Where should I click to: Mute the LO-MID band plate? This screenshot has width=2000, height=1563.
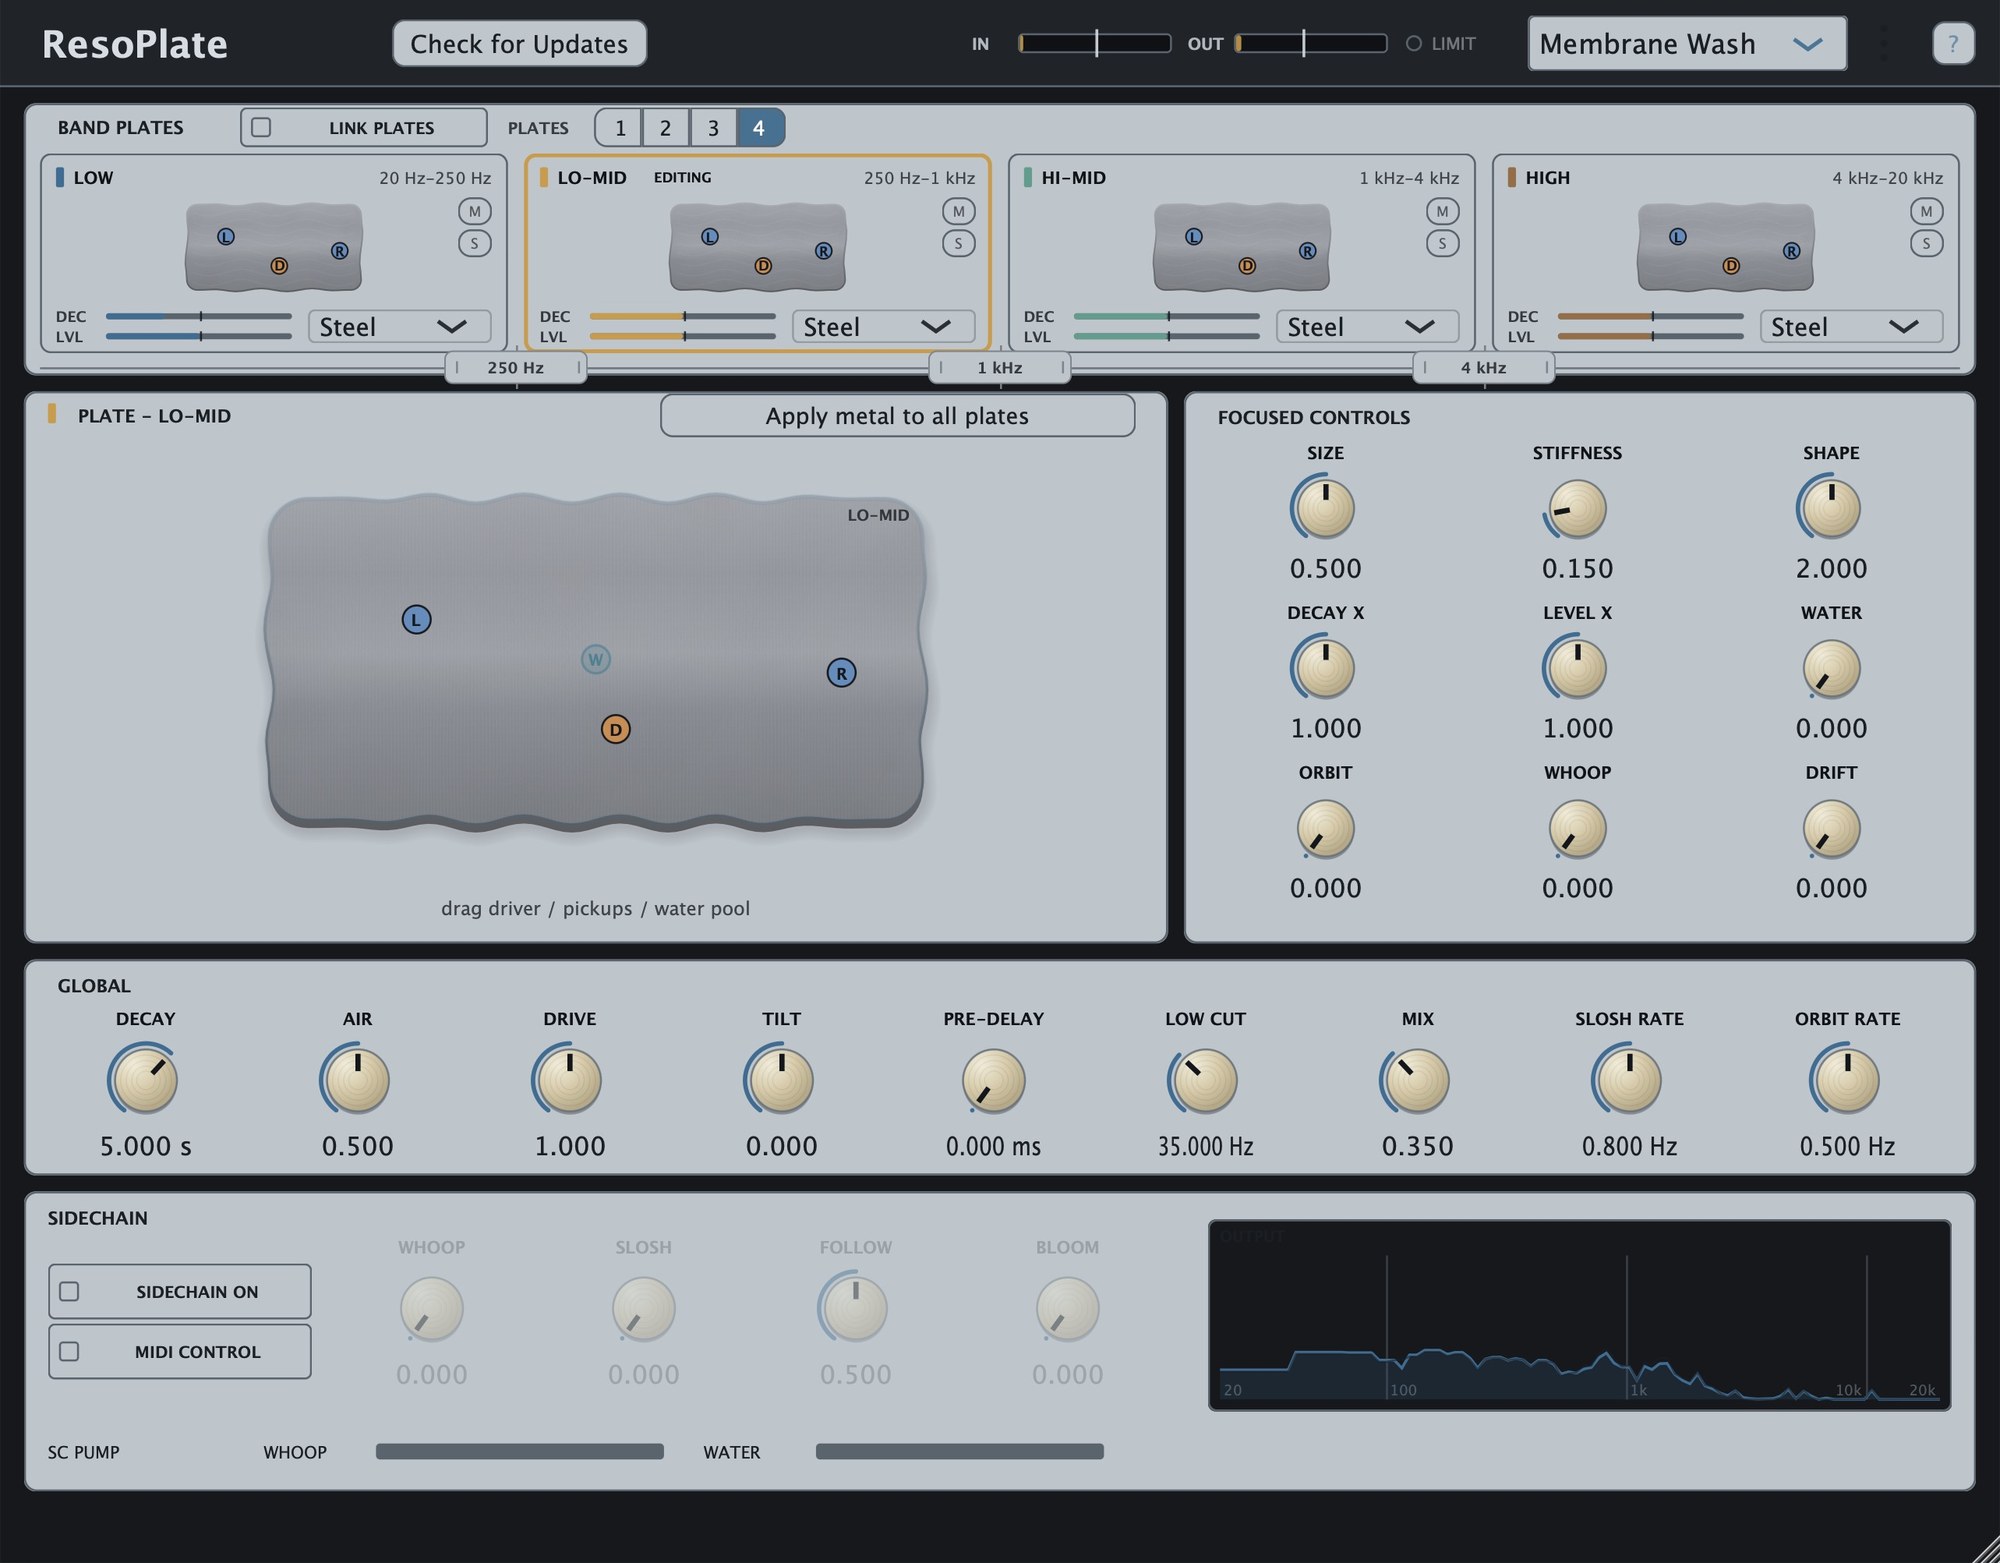[959, 211]
